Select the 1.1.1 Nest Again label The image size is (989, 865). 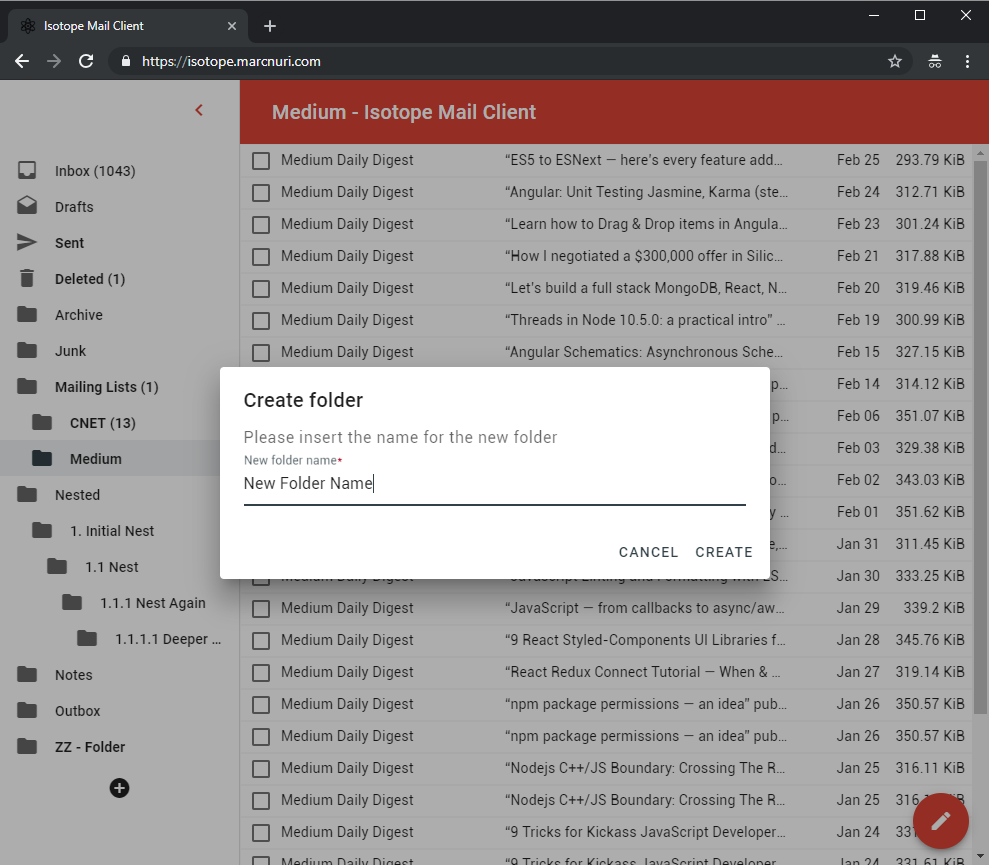pyautogui.click(x=153, y=603)
